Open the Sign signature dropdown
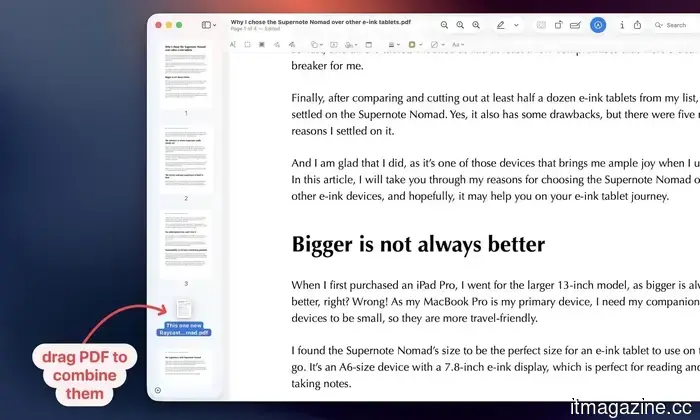 point(351,45)
